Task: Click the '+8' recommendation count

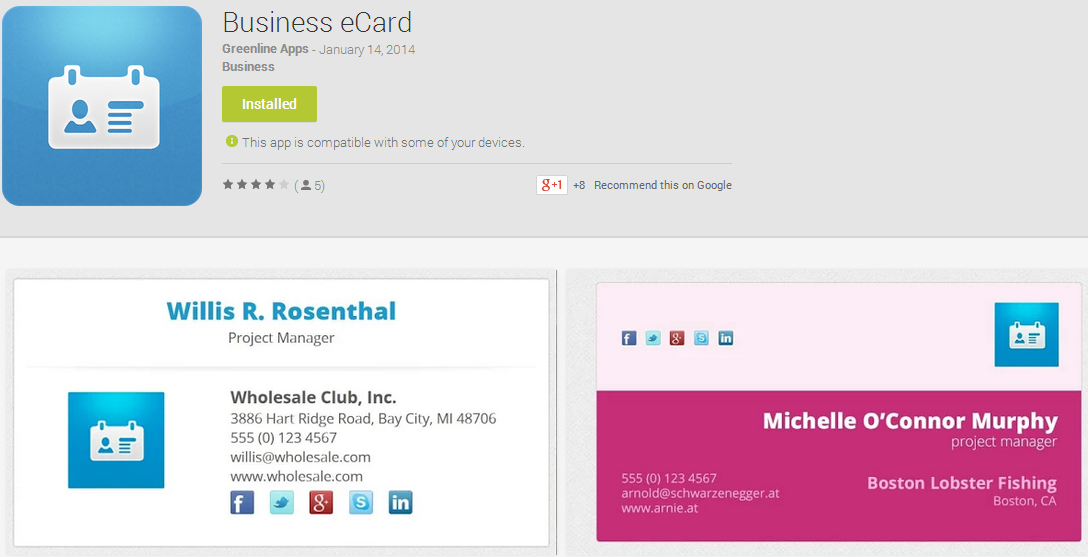Action: tap(579, 185)
